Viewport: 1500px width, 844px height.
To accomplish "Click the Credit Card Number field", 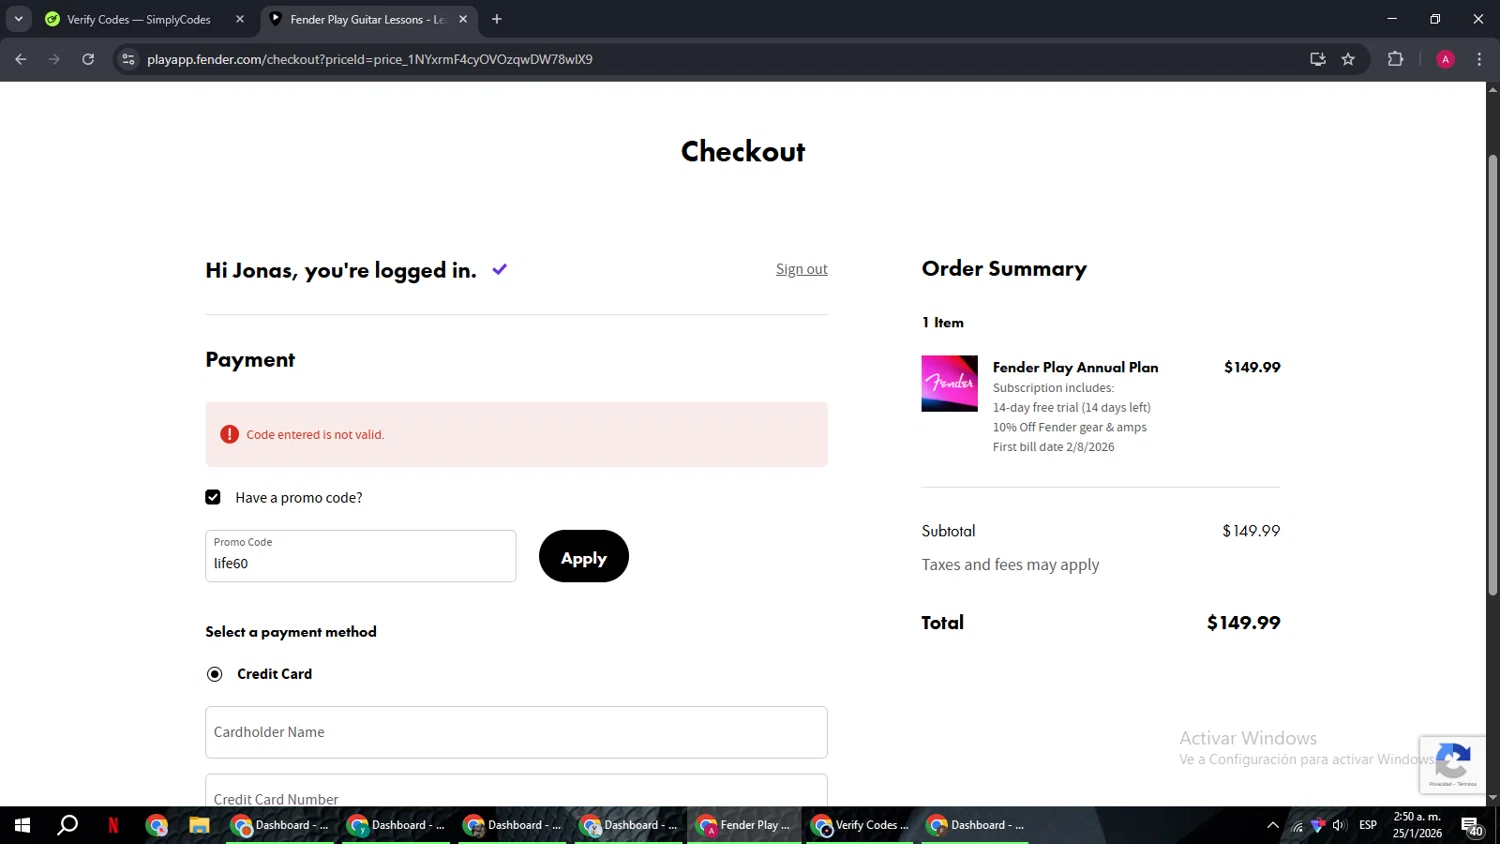I will 516,790.
